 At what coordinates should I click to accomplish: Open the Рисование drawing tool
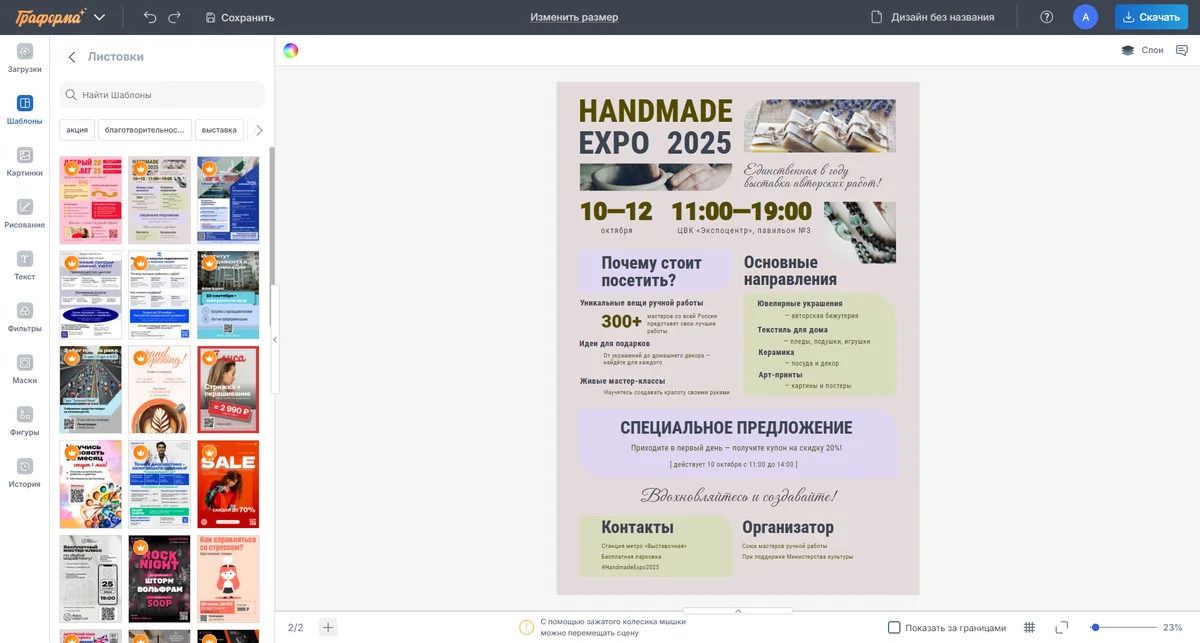(24, 208)
